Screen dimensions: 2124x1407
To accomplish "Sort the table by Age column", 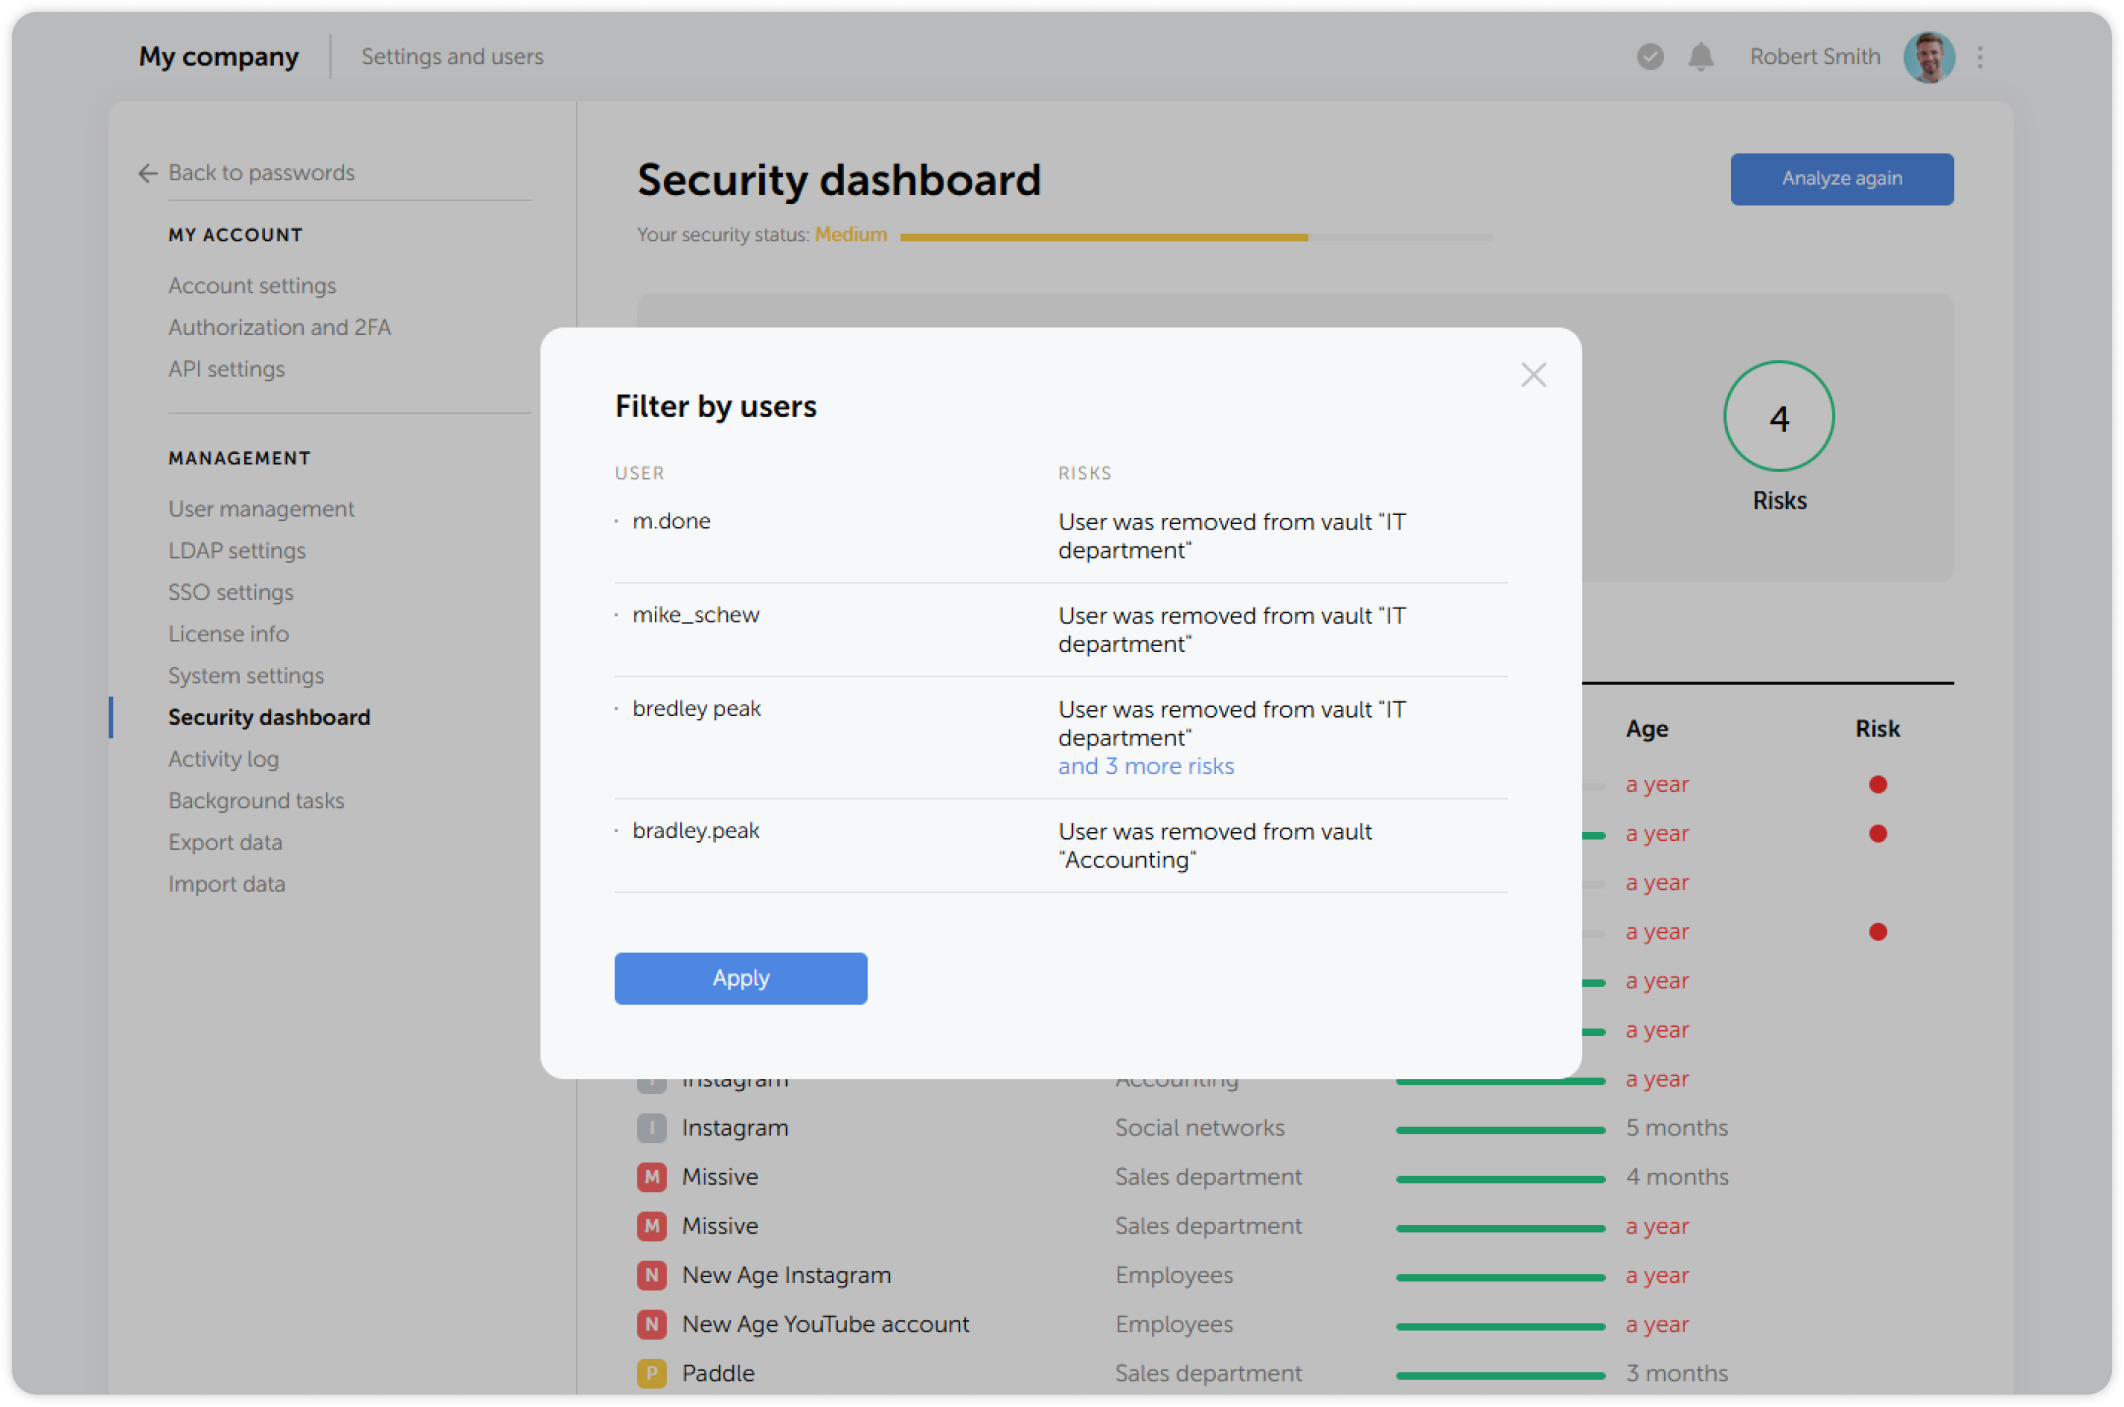I will 1647,729.
